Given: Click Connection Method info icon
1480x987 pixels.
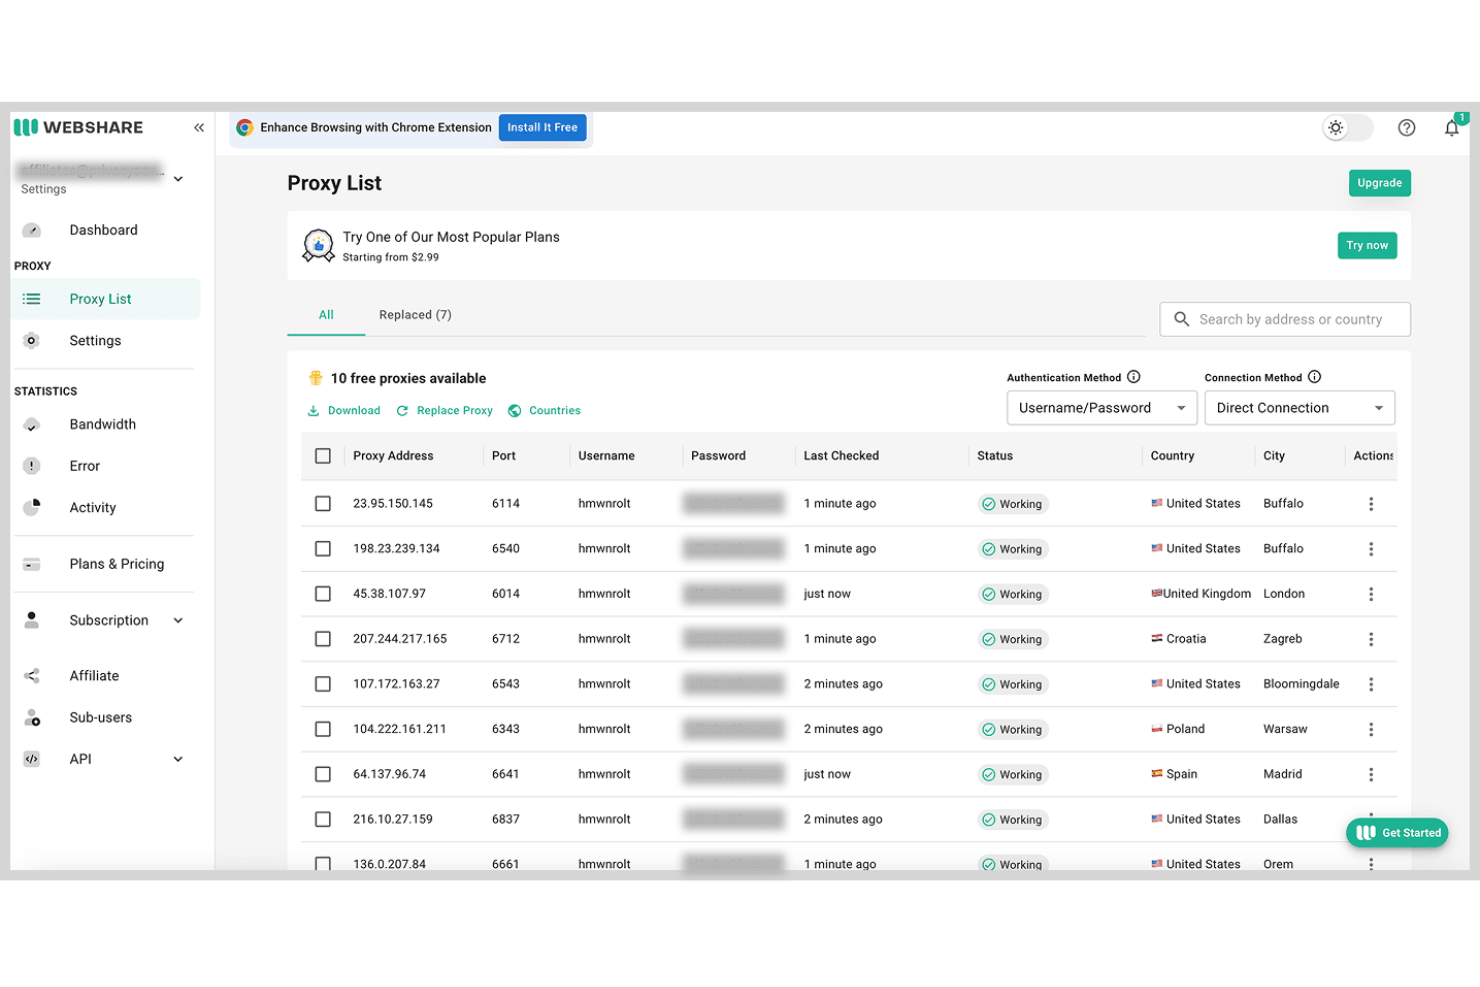Looking at the screenshot, I should (1315, 377).
